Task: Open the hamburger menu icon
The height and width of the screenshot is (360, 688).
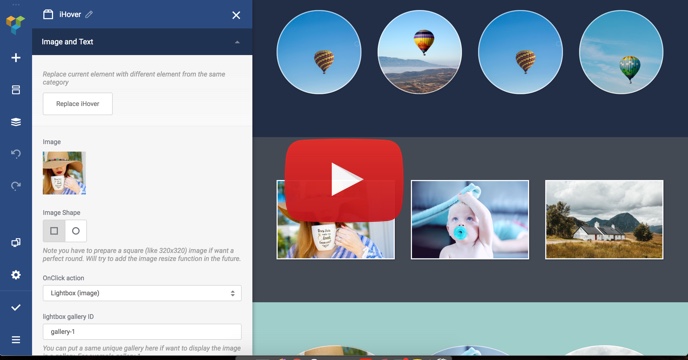Action: (16, 339)
